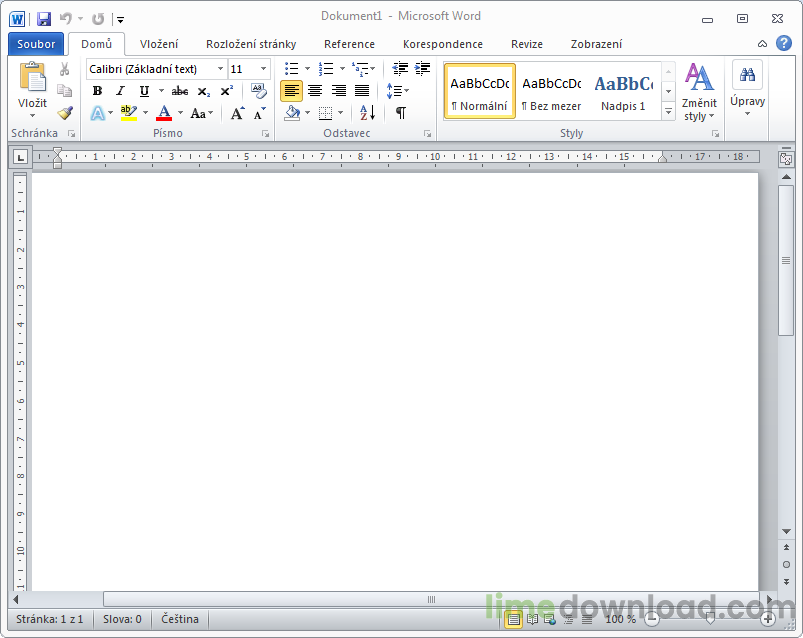Click the Save icon in quick access toolbar
The image size is (803, 638).
[44, 19]
